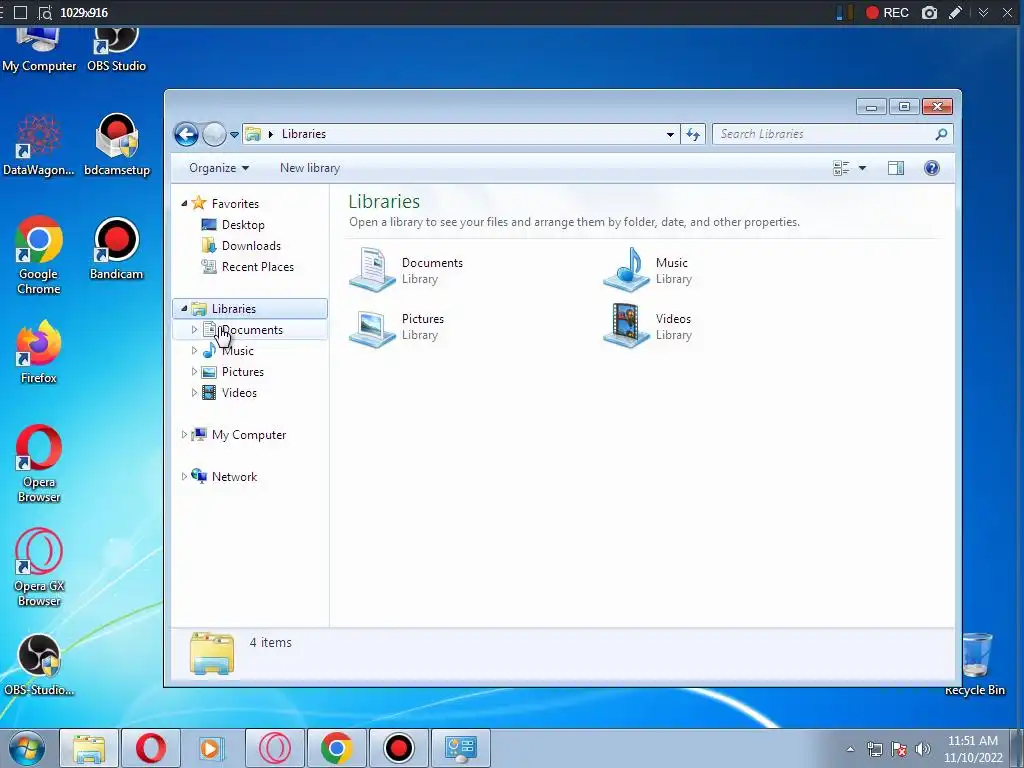The image size is (1024, 768).
Task: Open recent pages dropdown beside forward arrow
Action: (x=234, y=135)
